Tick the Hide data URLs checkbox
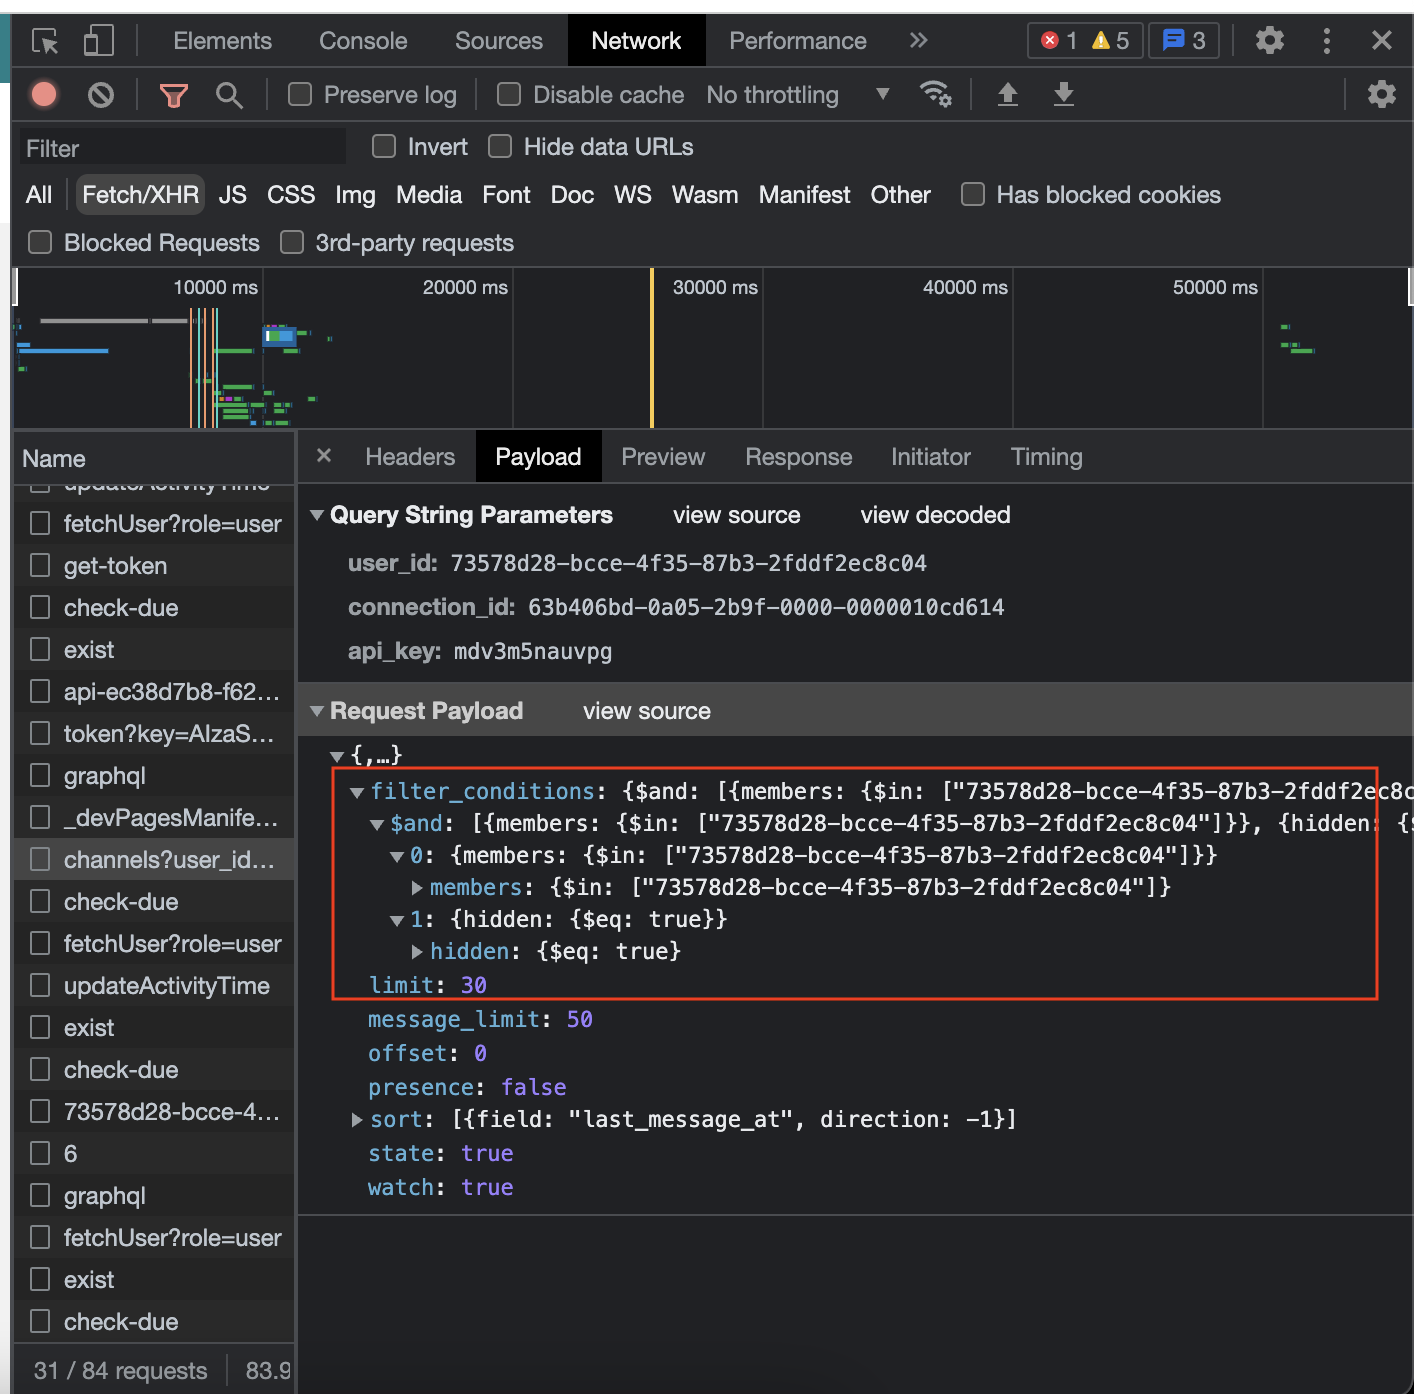This screenshot has width=1414, height=1394. (x=500, y=146)
